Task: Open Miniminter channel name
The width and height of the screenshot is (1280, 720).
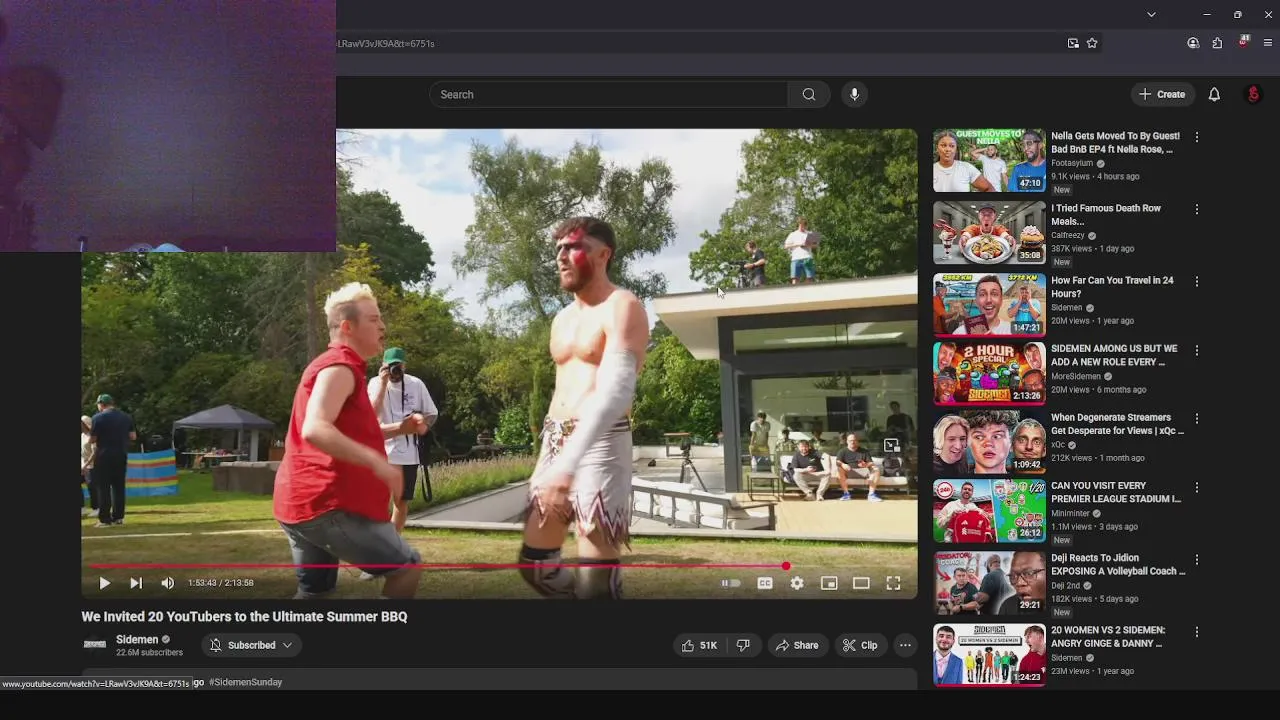Action: [x=1070, y=514]
